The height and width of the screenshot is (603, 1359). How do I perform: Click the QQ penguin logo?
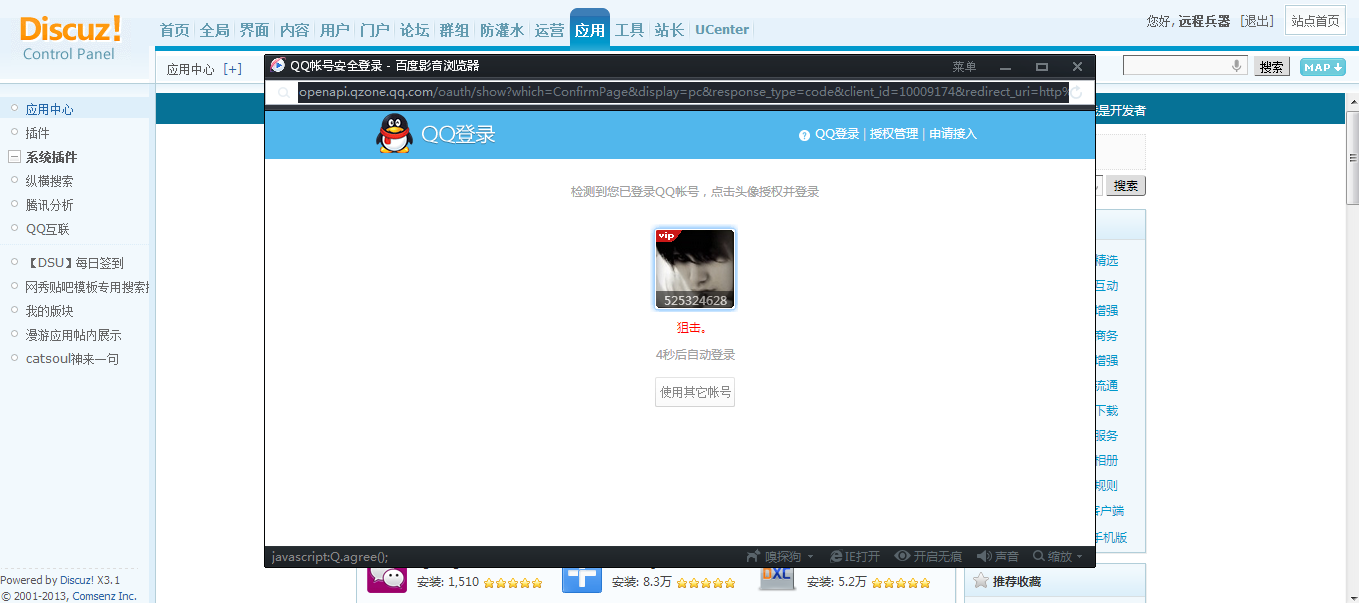click(x=394, y=134)
